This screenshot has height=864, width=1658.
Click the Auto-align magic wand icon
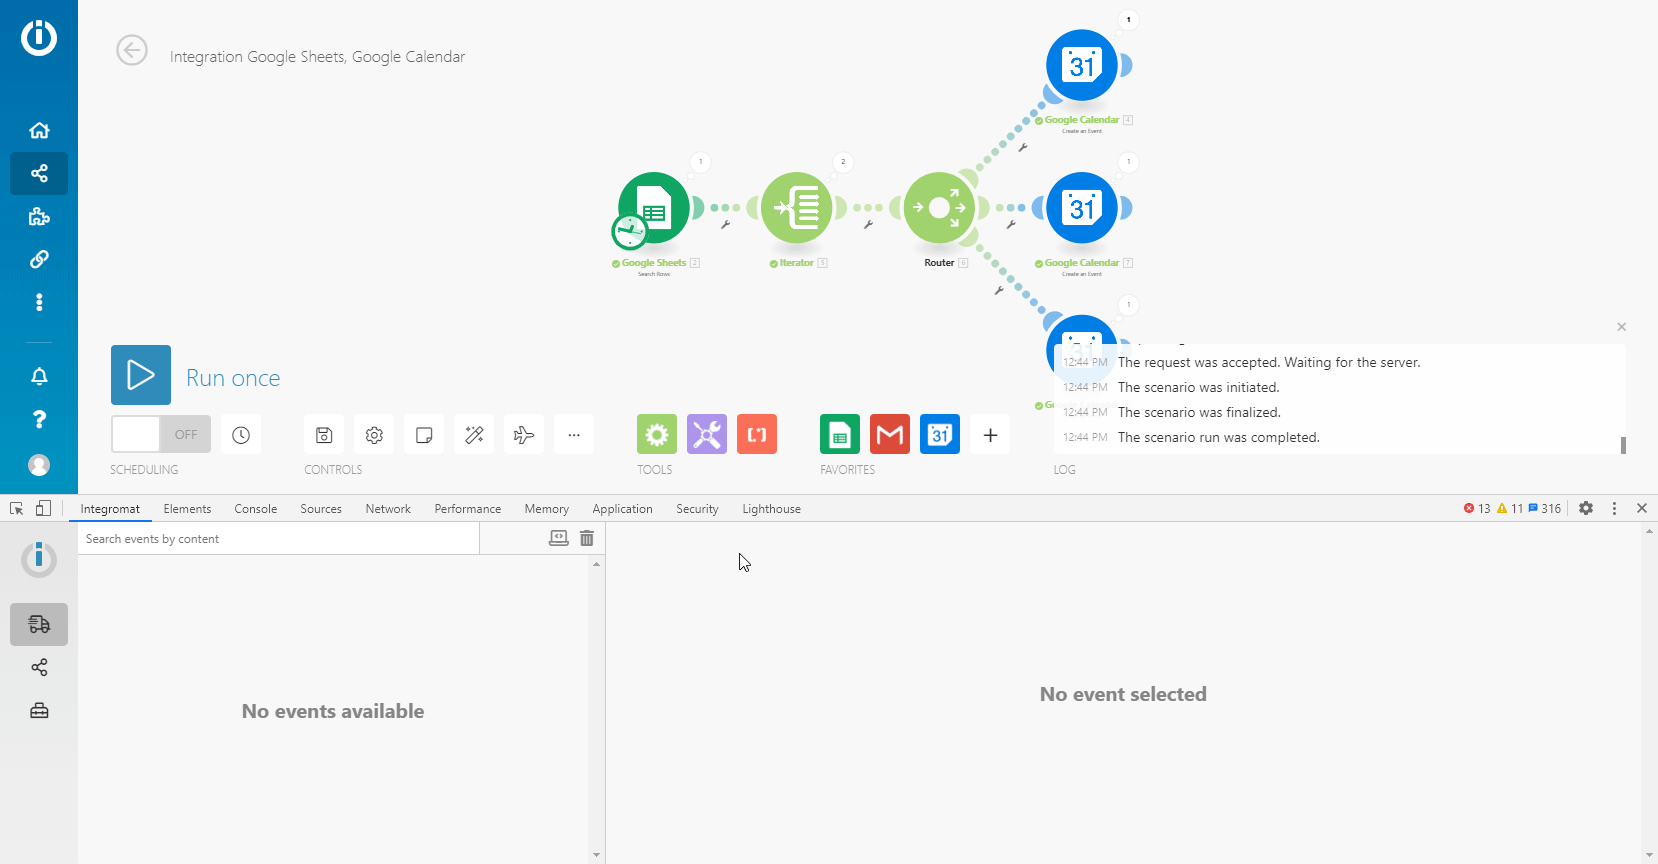coord(474,435)
